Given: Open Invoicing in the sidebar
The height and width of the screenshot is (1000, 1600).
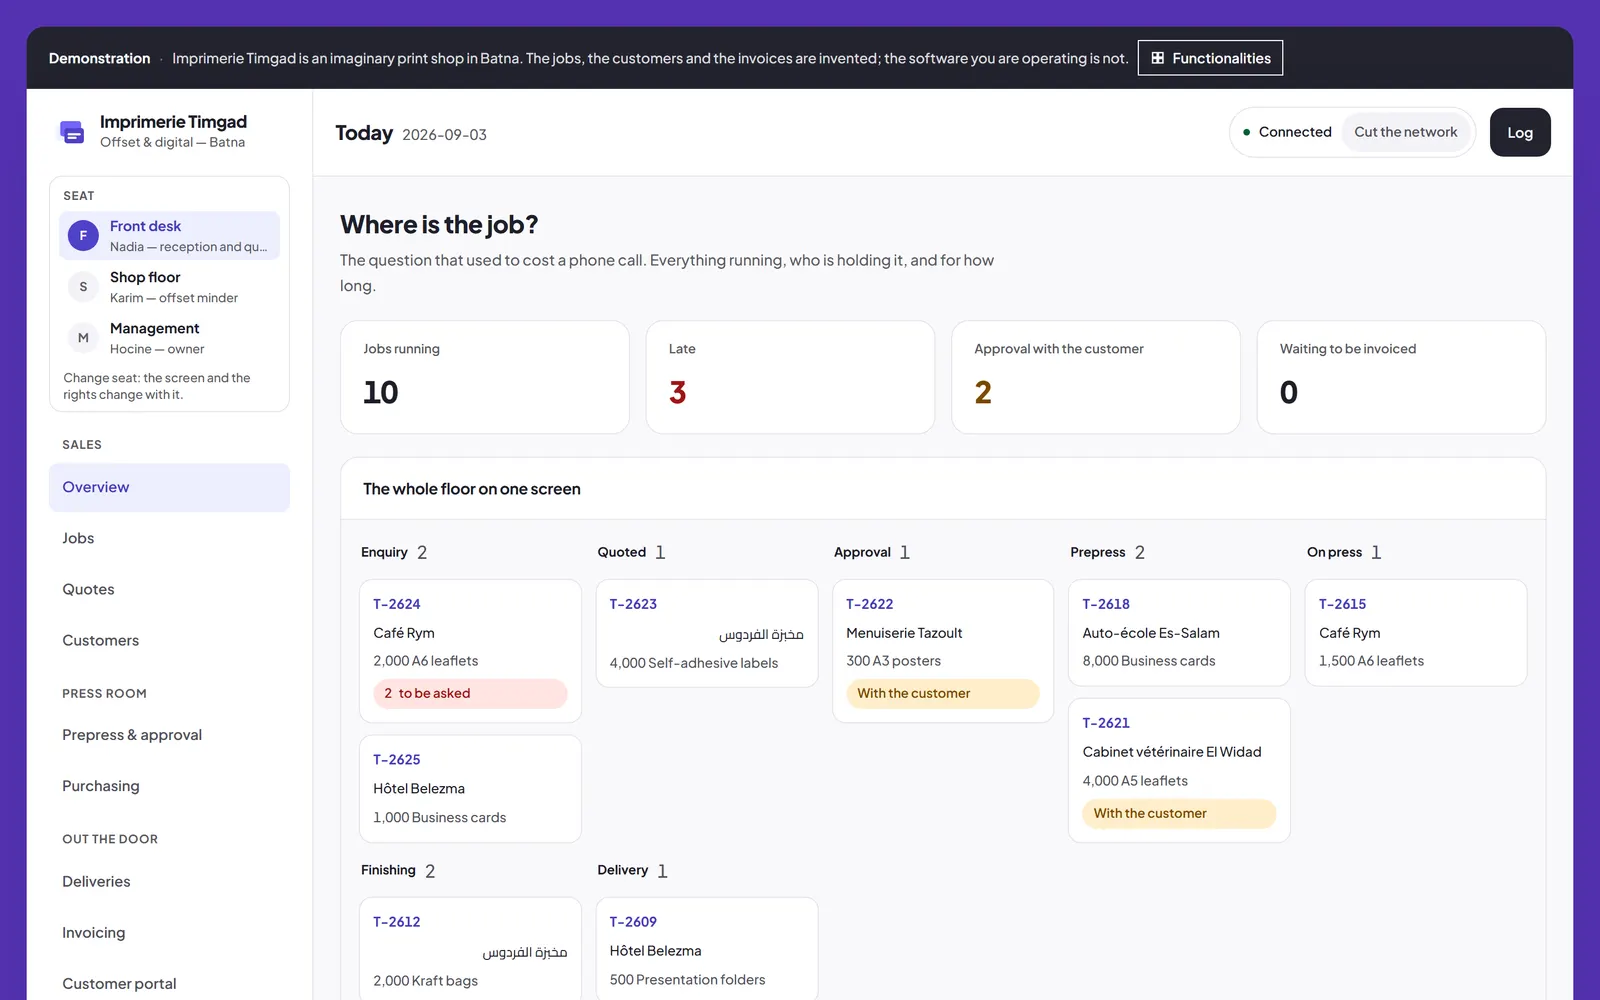Looking at the screenshot, I should point(169,932).
